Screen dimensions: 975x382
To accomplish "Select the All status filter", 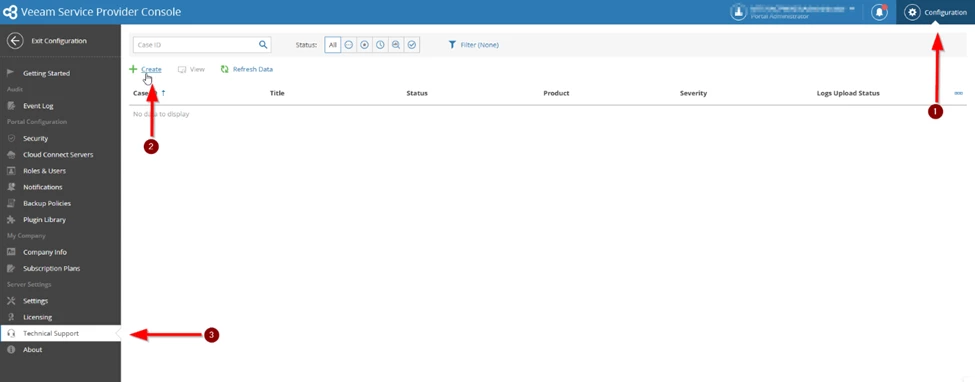I will pos(333,45).
